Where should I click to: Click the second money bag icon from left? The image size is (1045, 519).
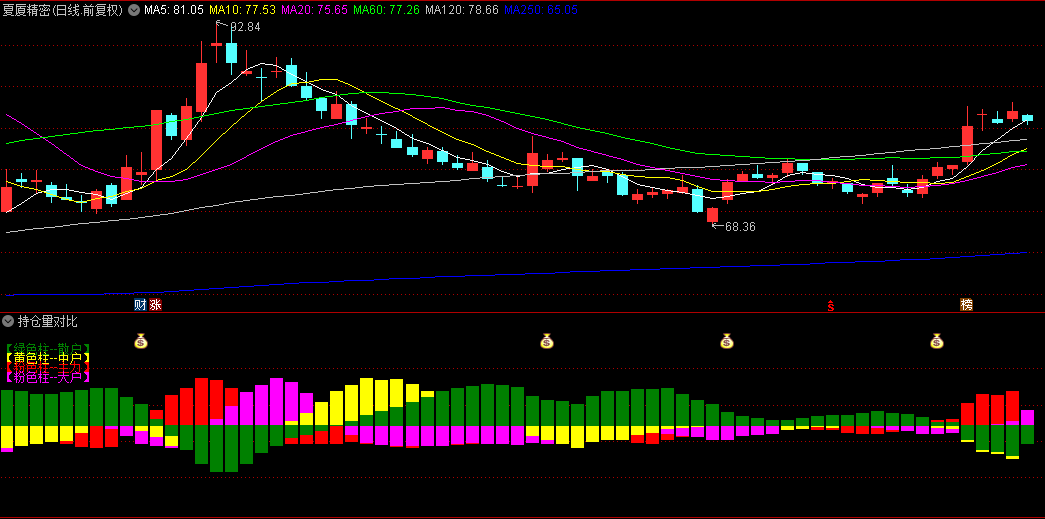point(546,341)
